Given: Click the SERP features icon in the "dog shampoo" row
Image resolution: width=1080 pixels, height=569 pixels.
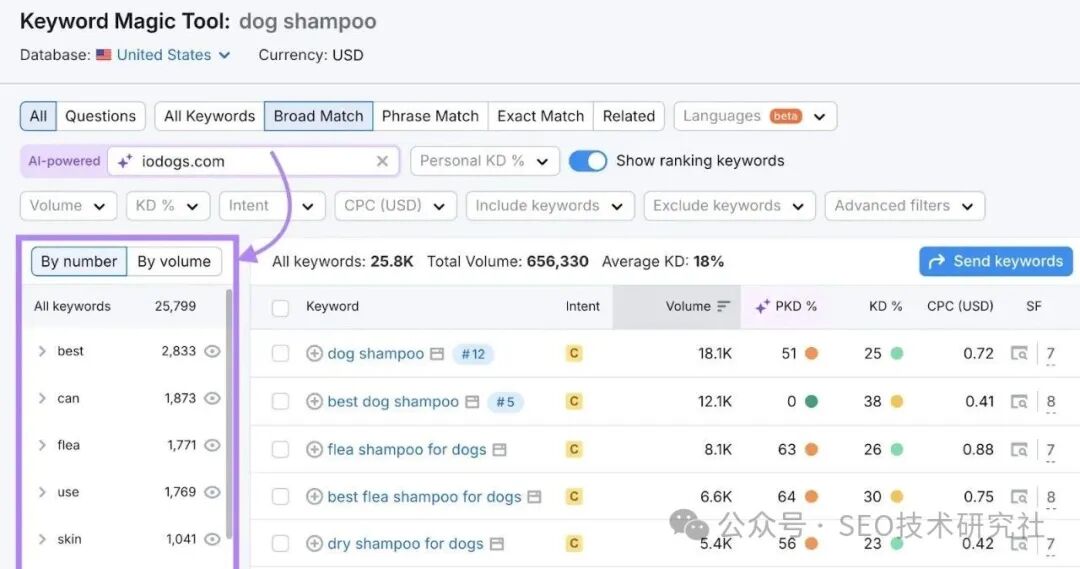Looking at the screenshot, I should [1019, 354].
